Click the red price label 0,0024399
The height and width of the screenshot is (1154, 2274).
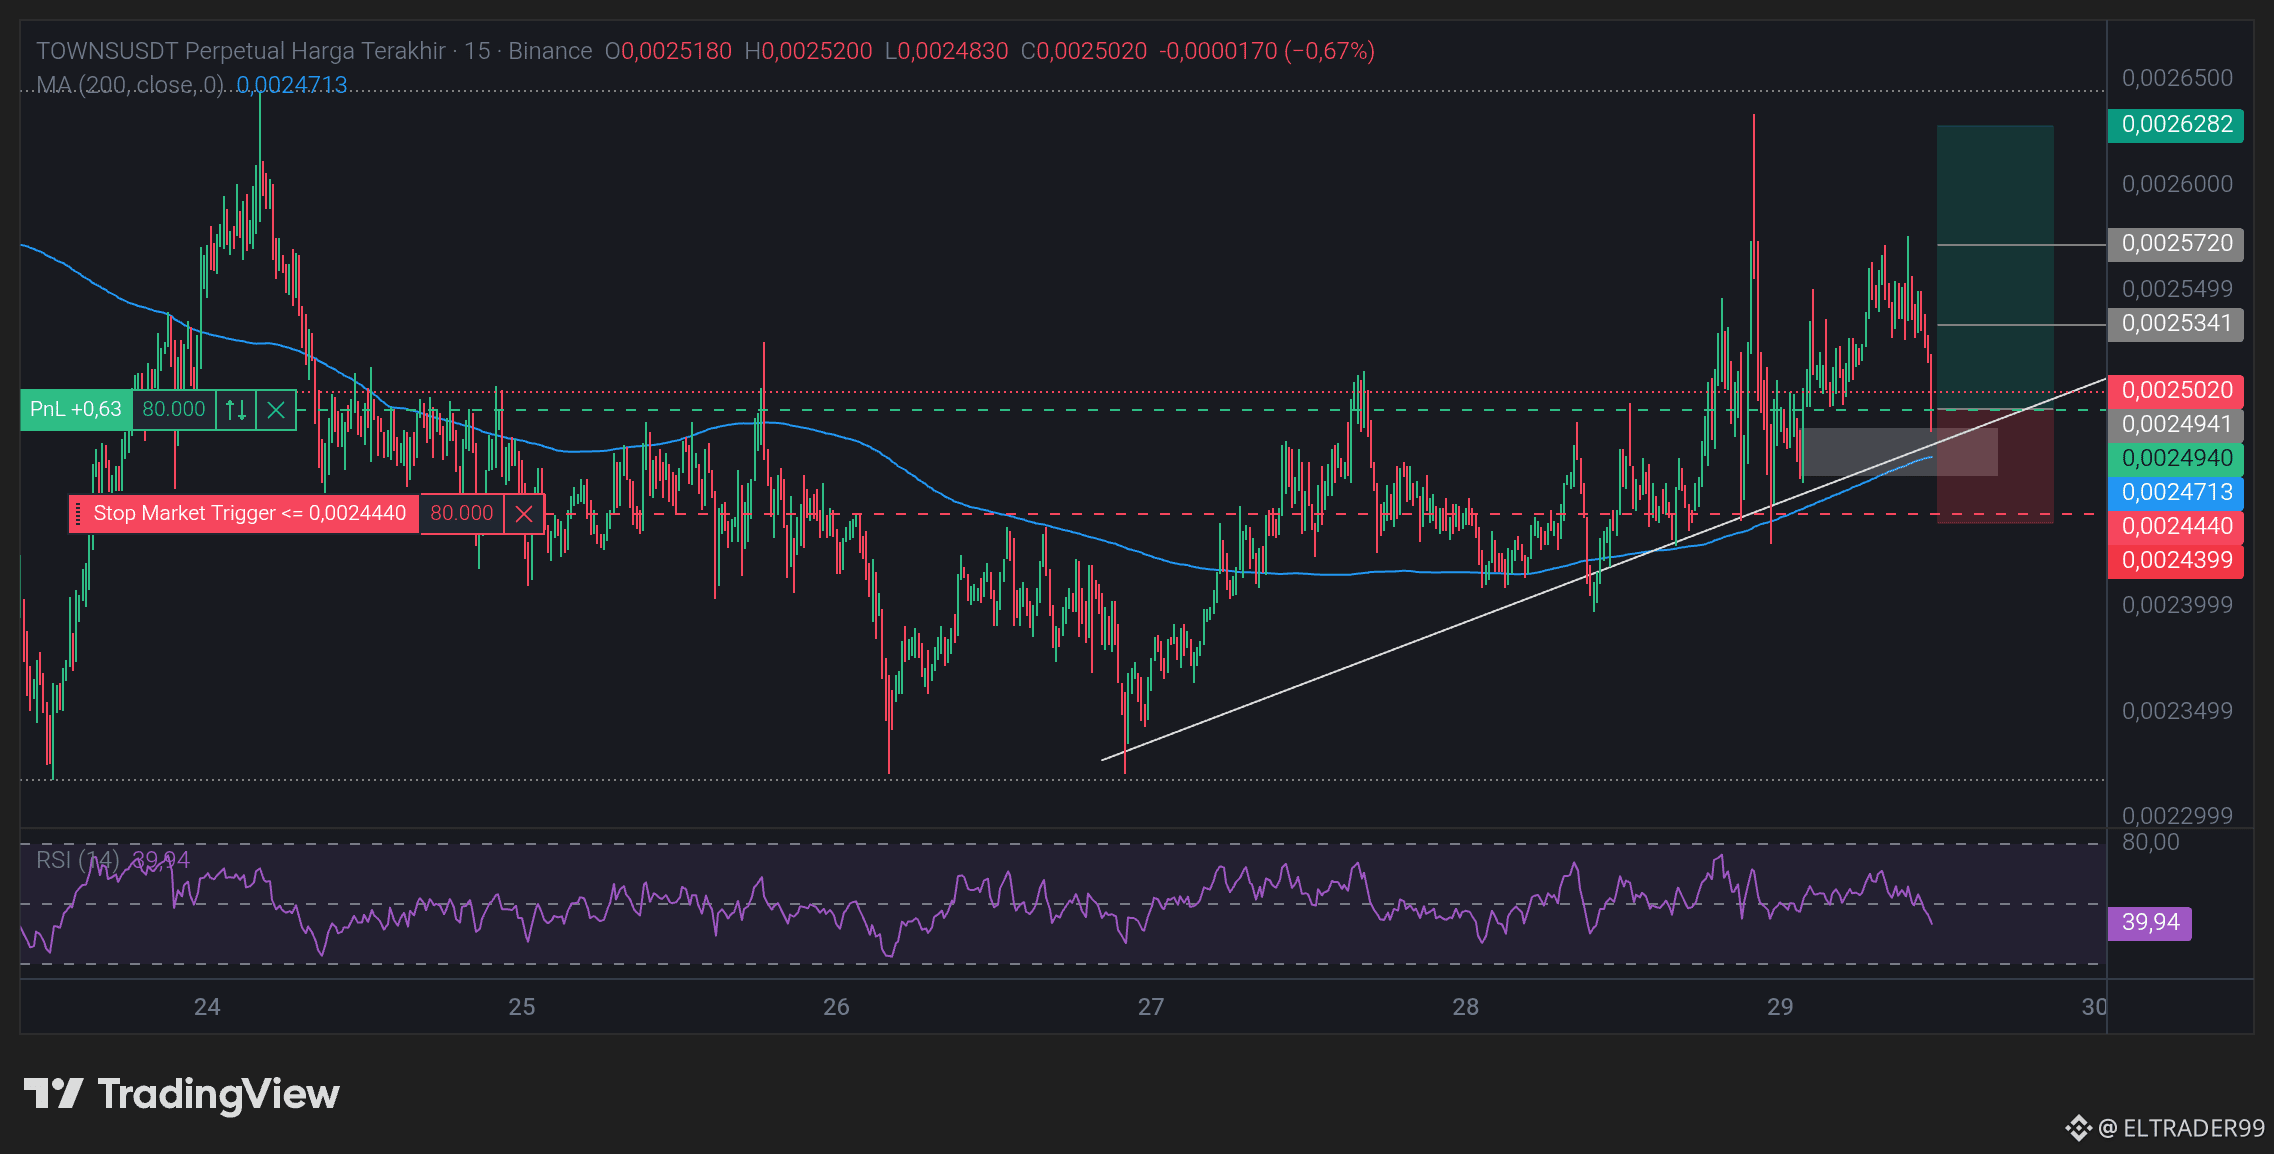2176,561
